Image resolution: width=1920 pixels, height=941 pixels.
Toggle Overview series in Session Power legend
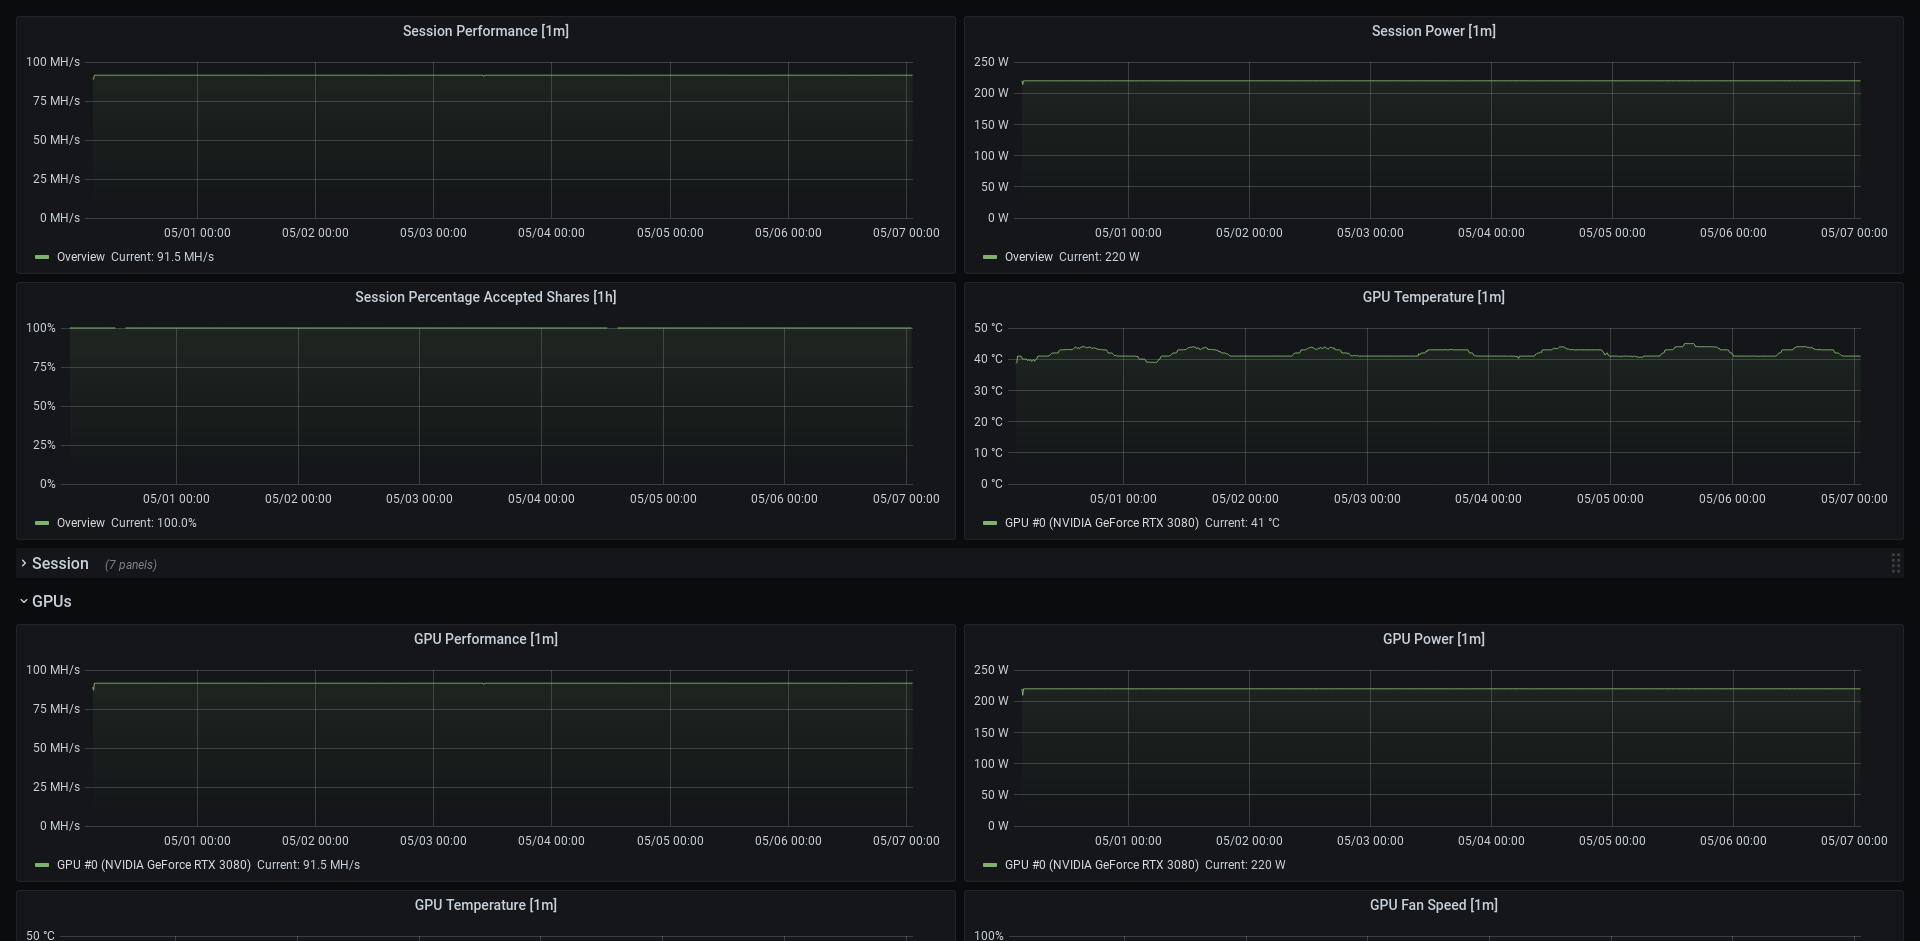(x=1029, y=257)
